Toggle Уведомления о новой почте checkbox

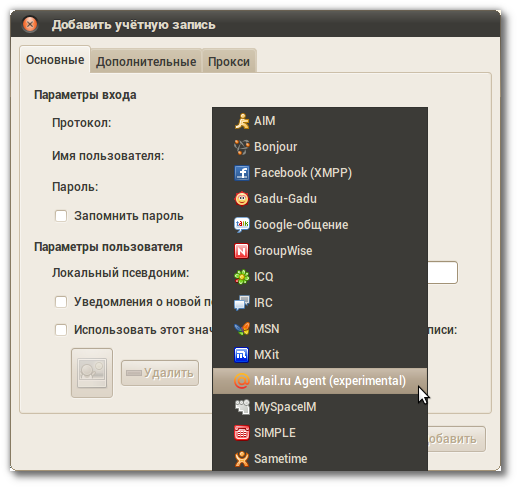(61, 302)
